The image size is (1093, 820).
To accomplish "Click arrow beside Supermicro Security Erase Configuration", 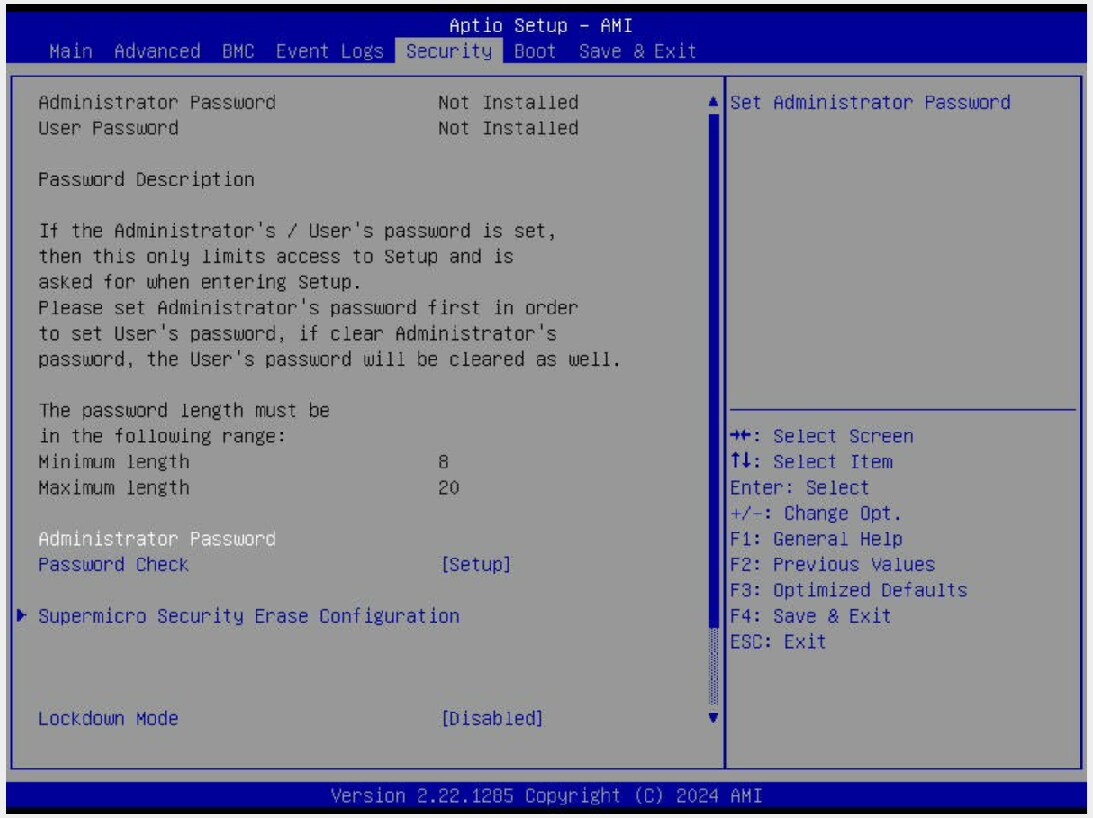I will tap(22, 616).
